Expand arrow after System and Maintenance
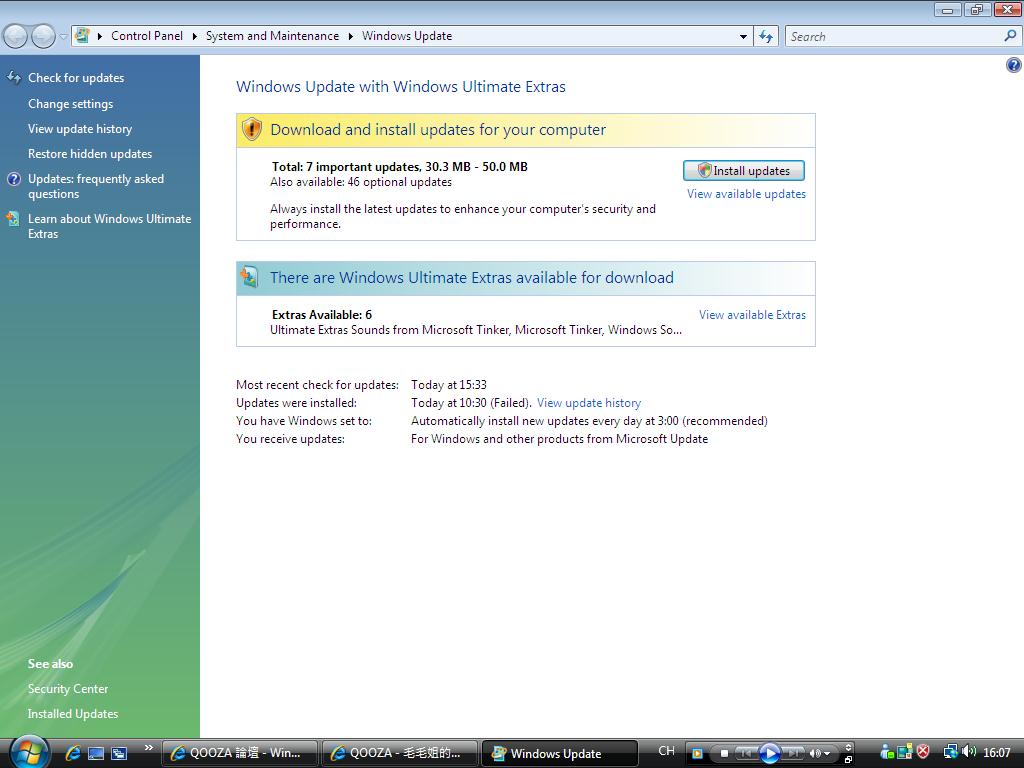The image size is (1024, 768). pos(351,37)
